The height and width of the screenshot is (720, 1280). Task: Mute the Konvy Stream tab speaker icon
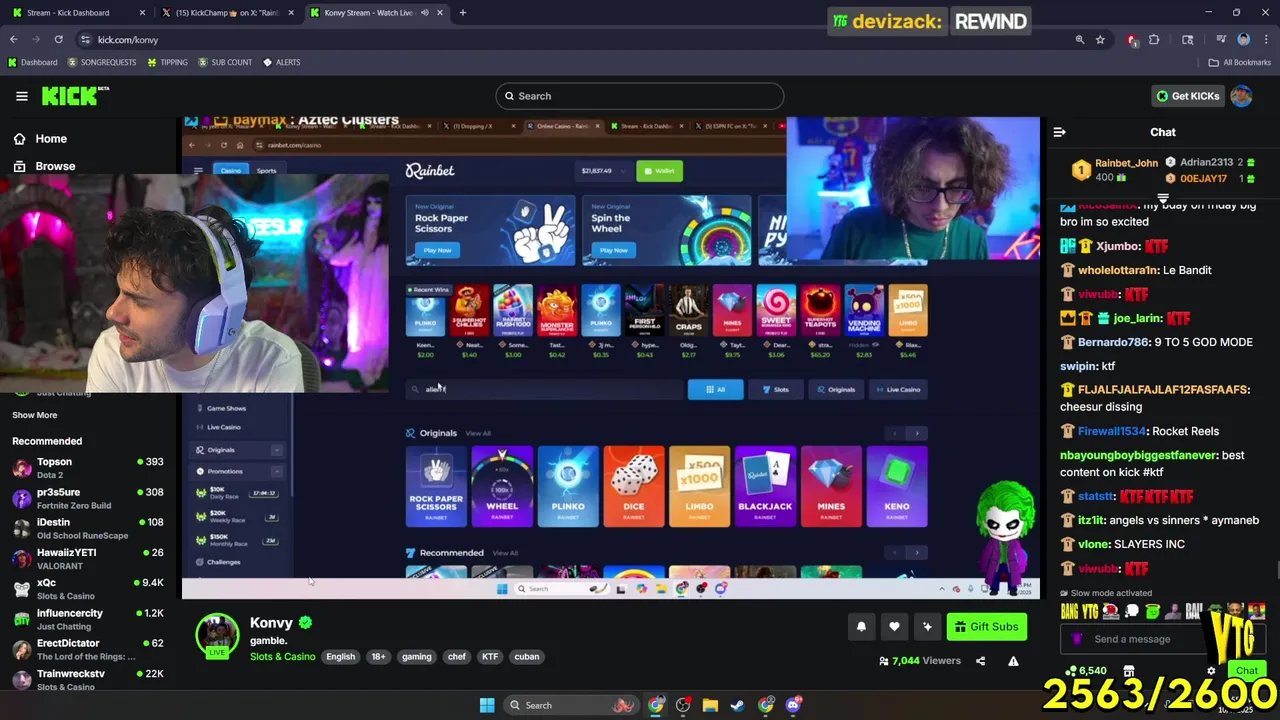424,13
